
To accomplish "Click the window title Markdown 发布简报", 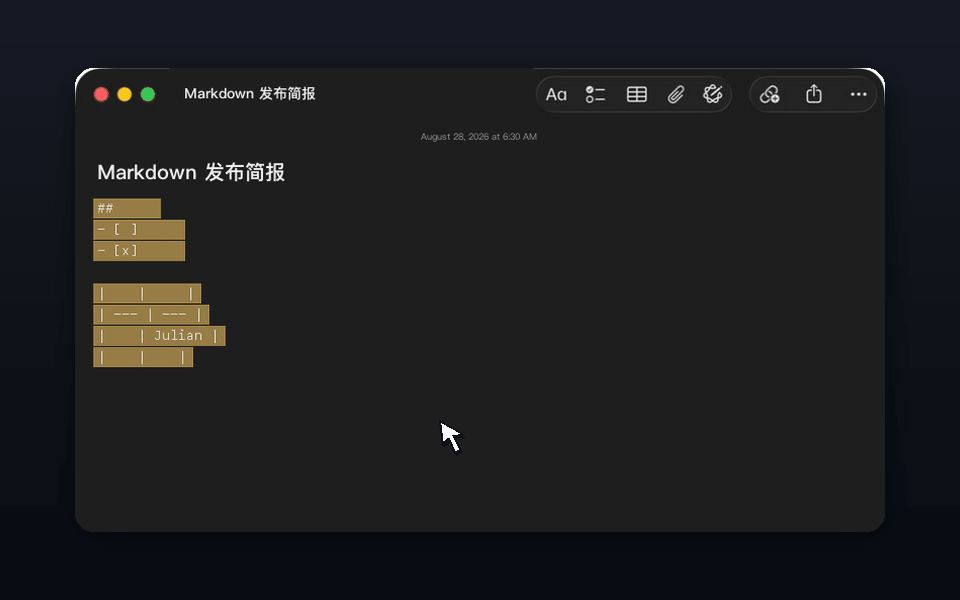I will coord(250,94).
